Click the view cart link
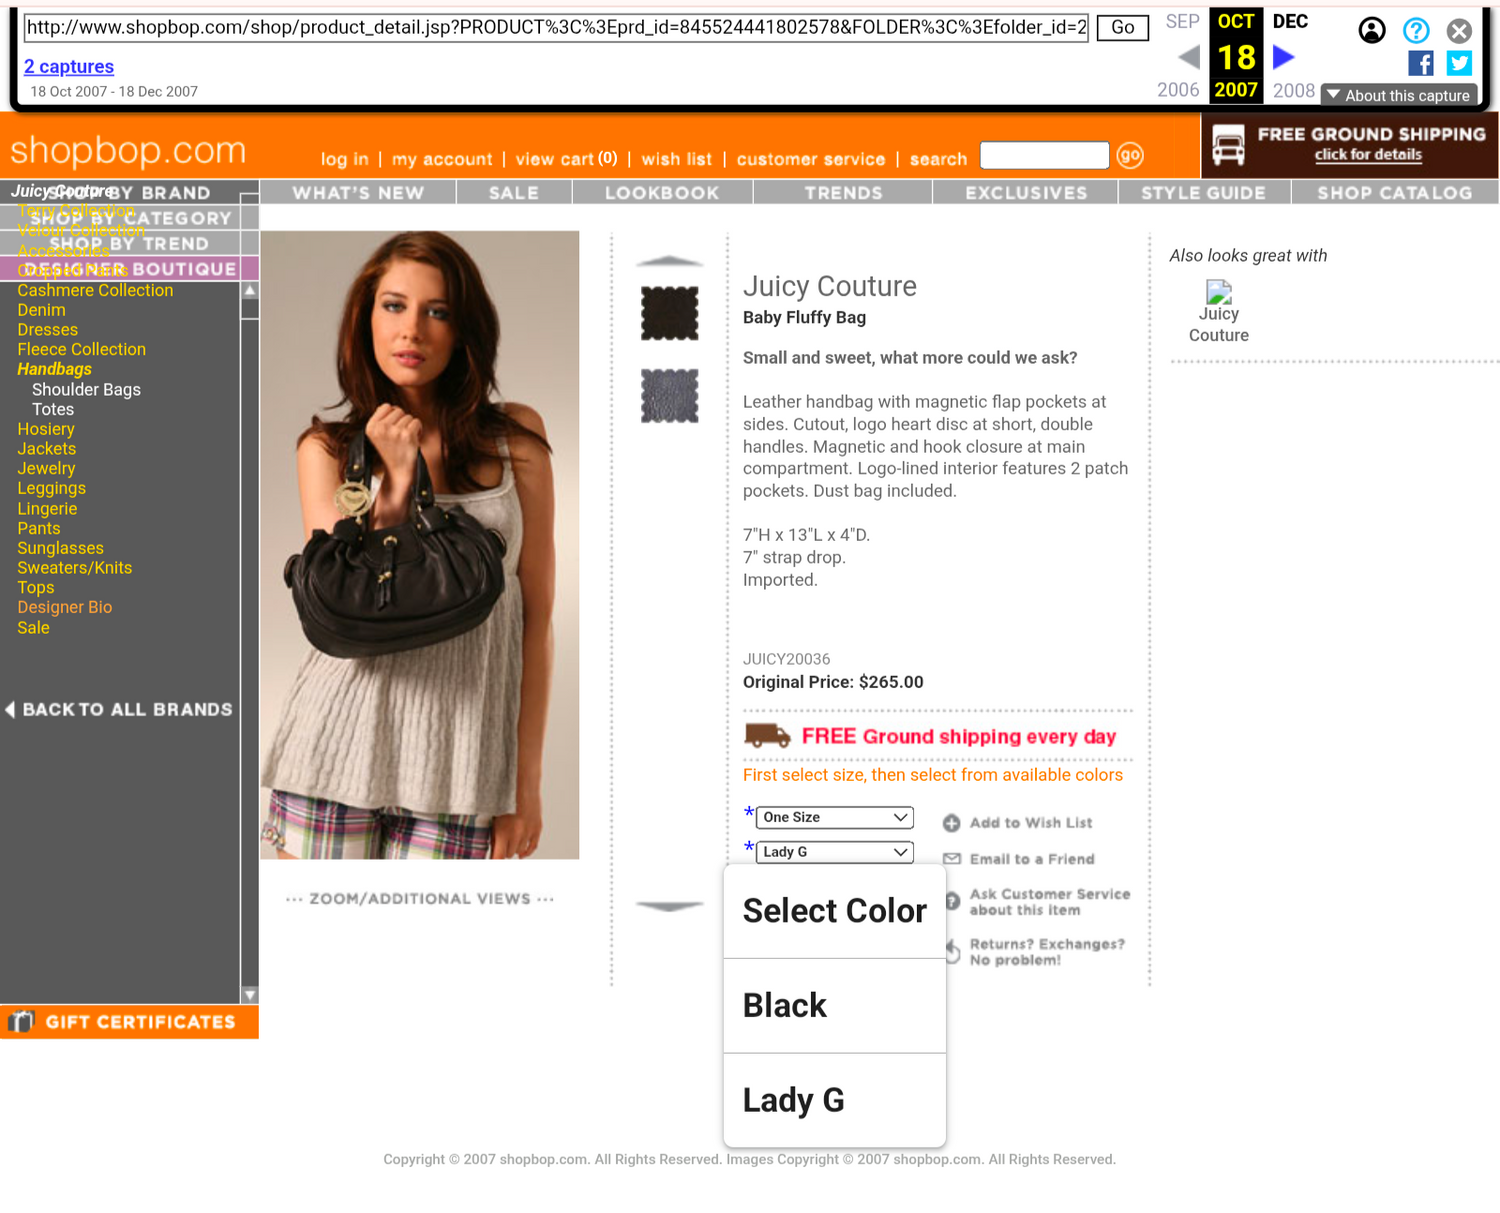Image resolution: width=1500 pixels, height=1213 pixels. point(566,159)
